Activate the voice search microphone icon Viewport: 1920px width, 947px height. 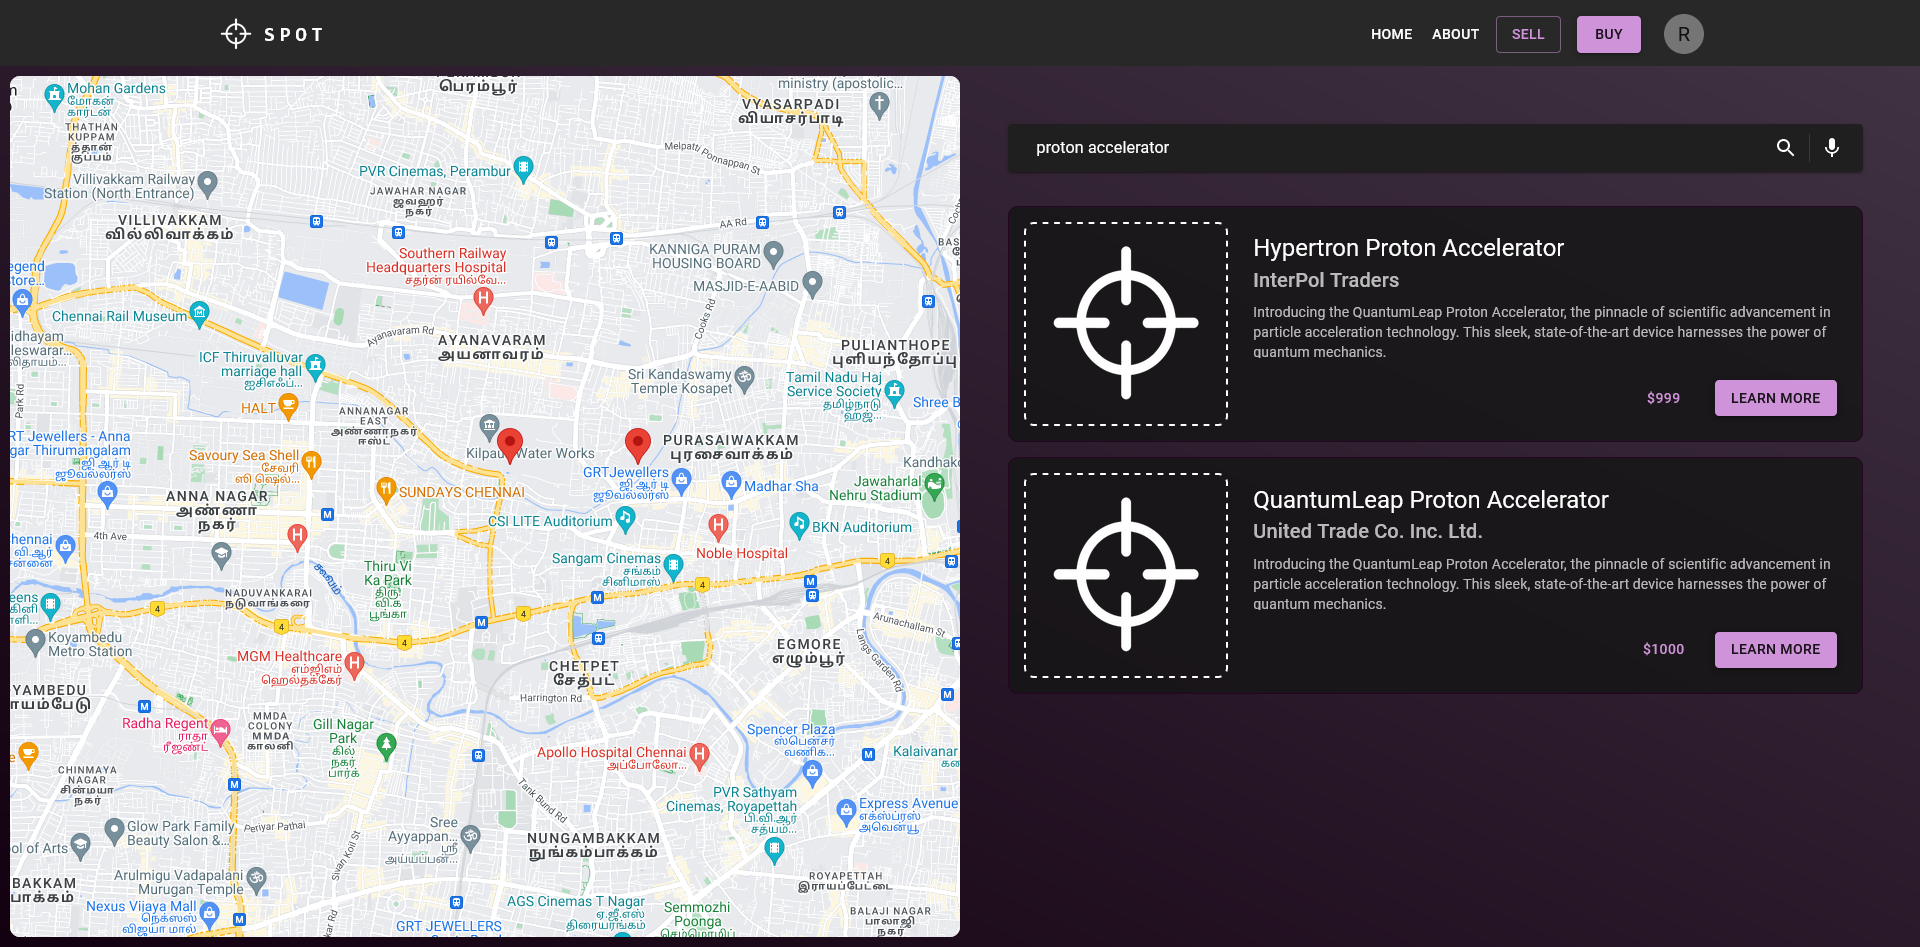[x=1832, y=147]
